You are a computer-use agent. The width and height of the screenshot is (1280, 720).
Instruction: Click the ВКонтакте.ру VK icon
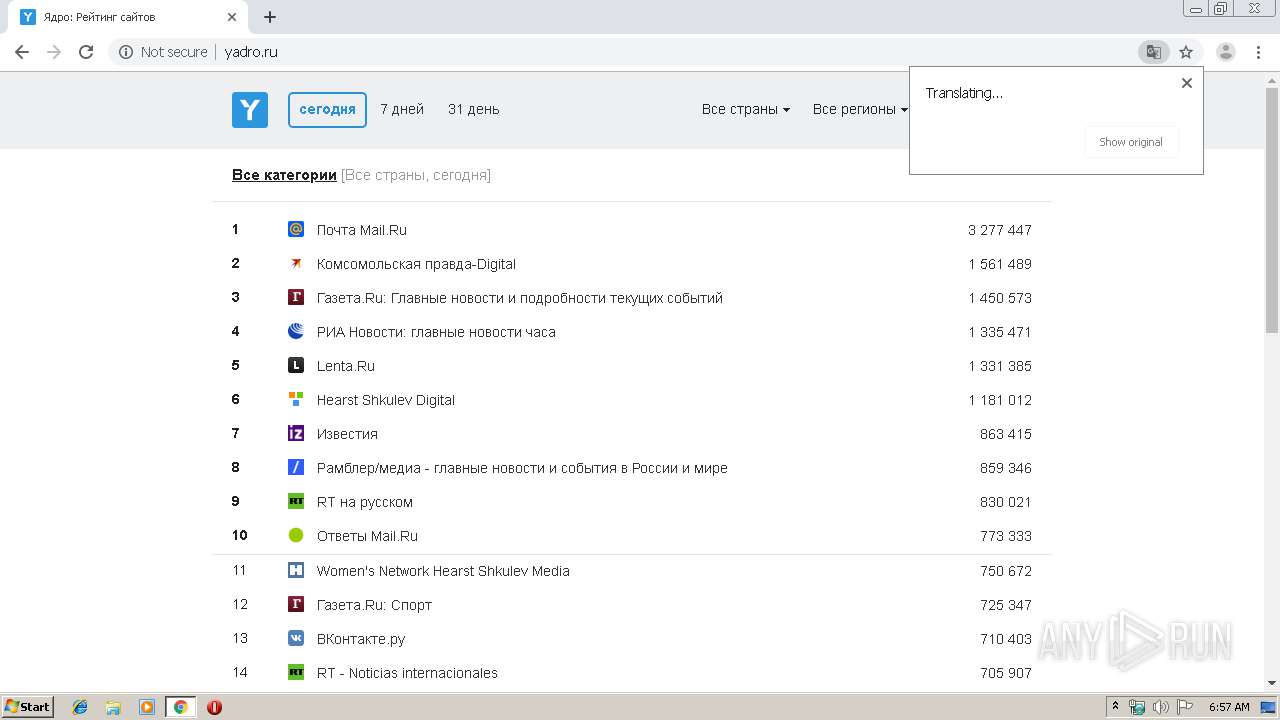pyautogui.click(x=296, y=638)
